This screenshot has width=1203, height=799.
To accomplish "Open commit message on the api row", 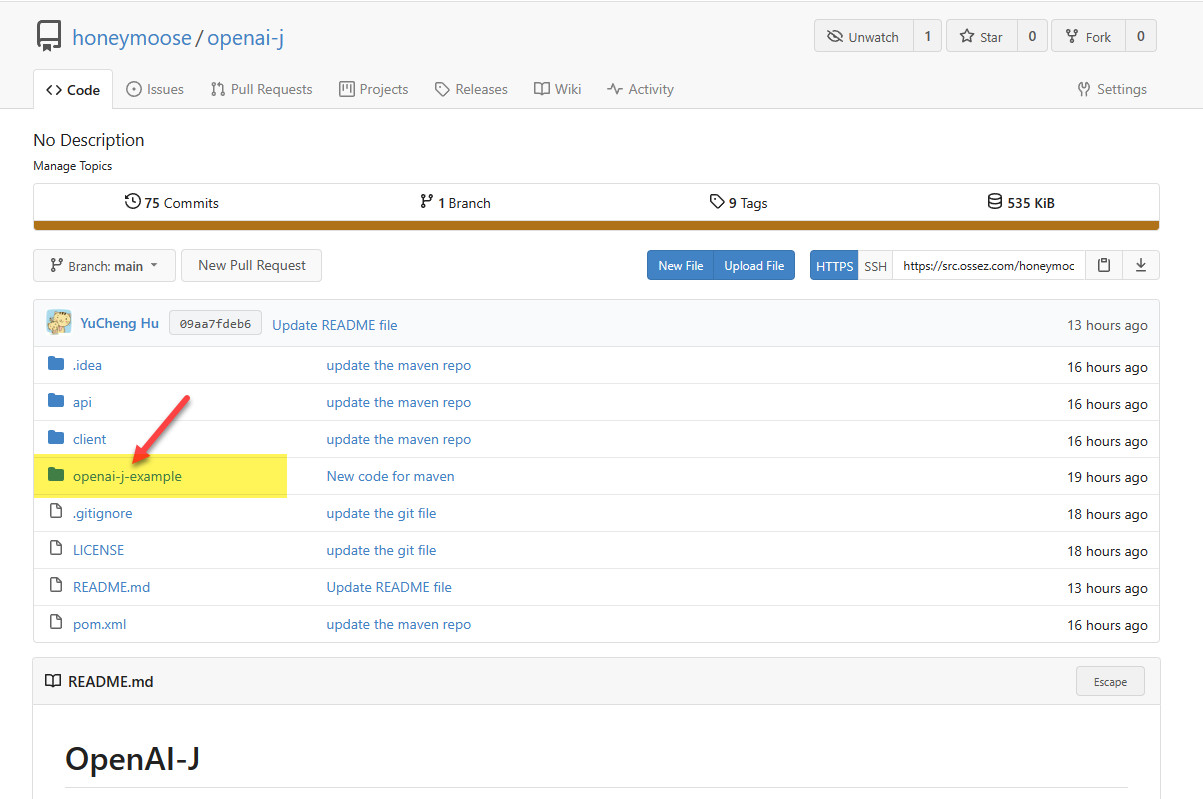I will [399, 402].
